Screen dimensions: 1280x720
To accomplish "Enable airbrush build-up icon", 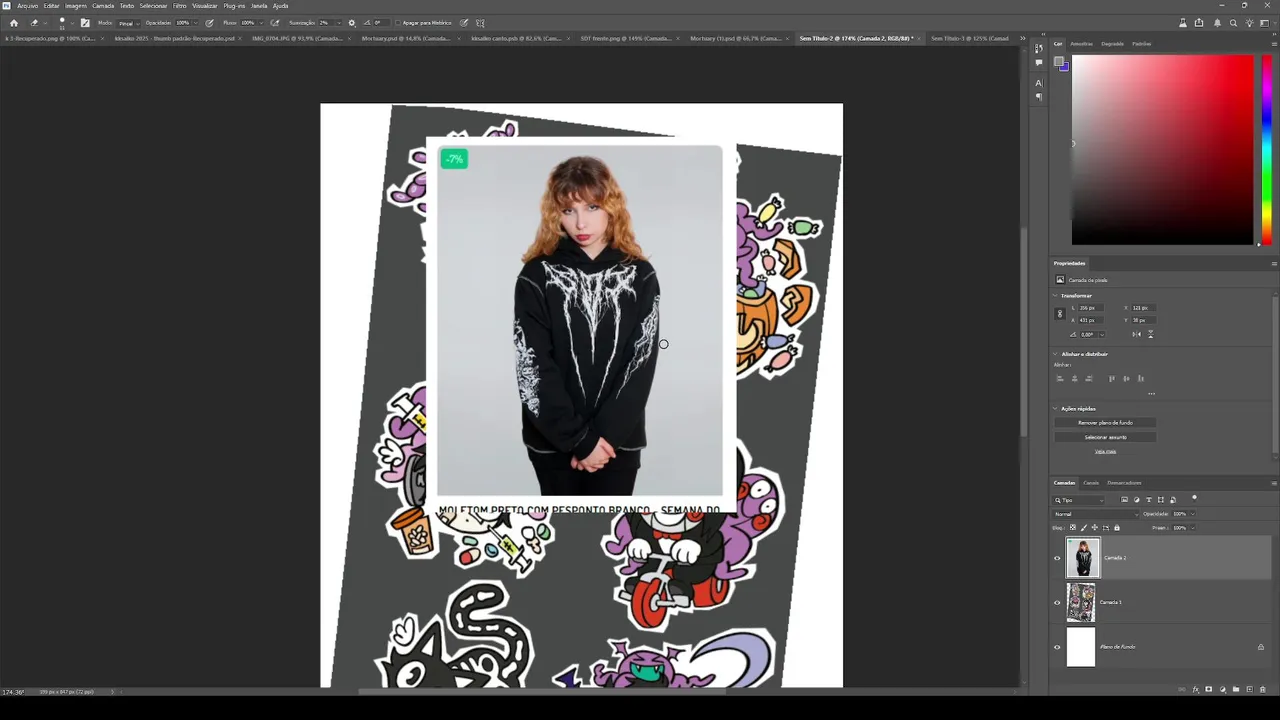I will [275, 22].
